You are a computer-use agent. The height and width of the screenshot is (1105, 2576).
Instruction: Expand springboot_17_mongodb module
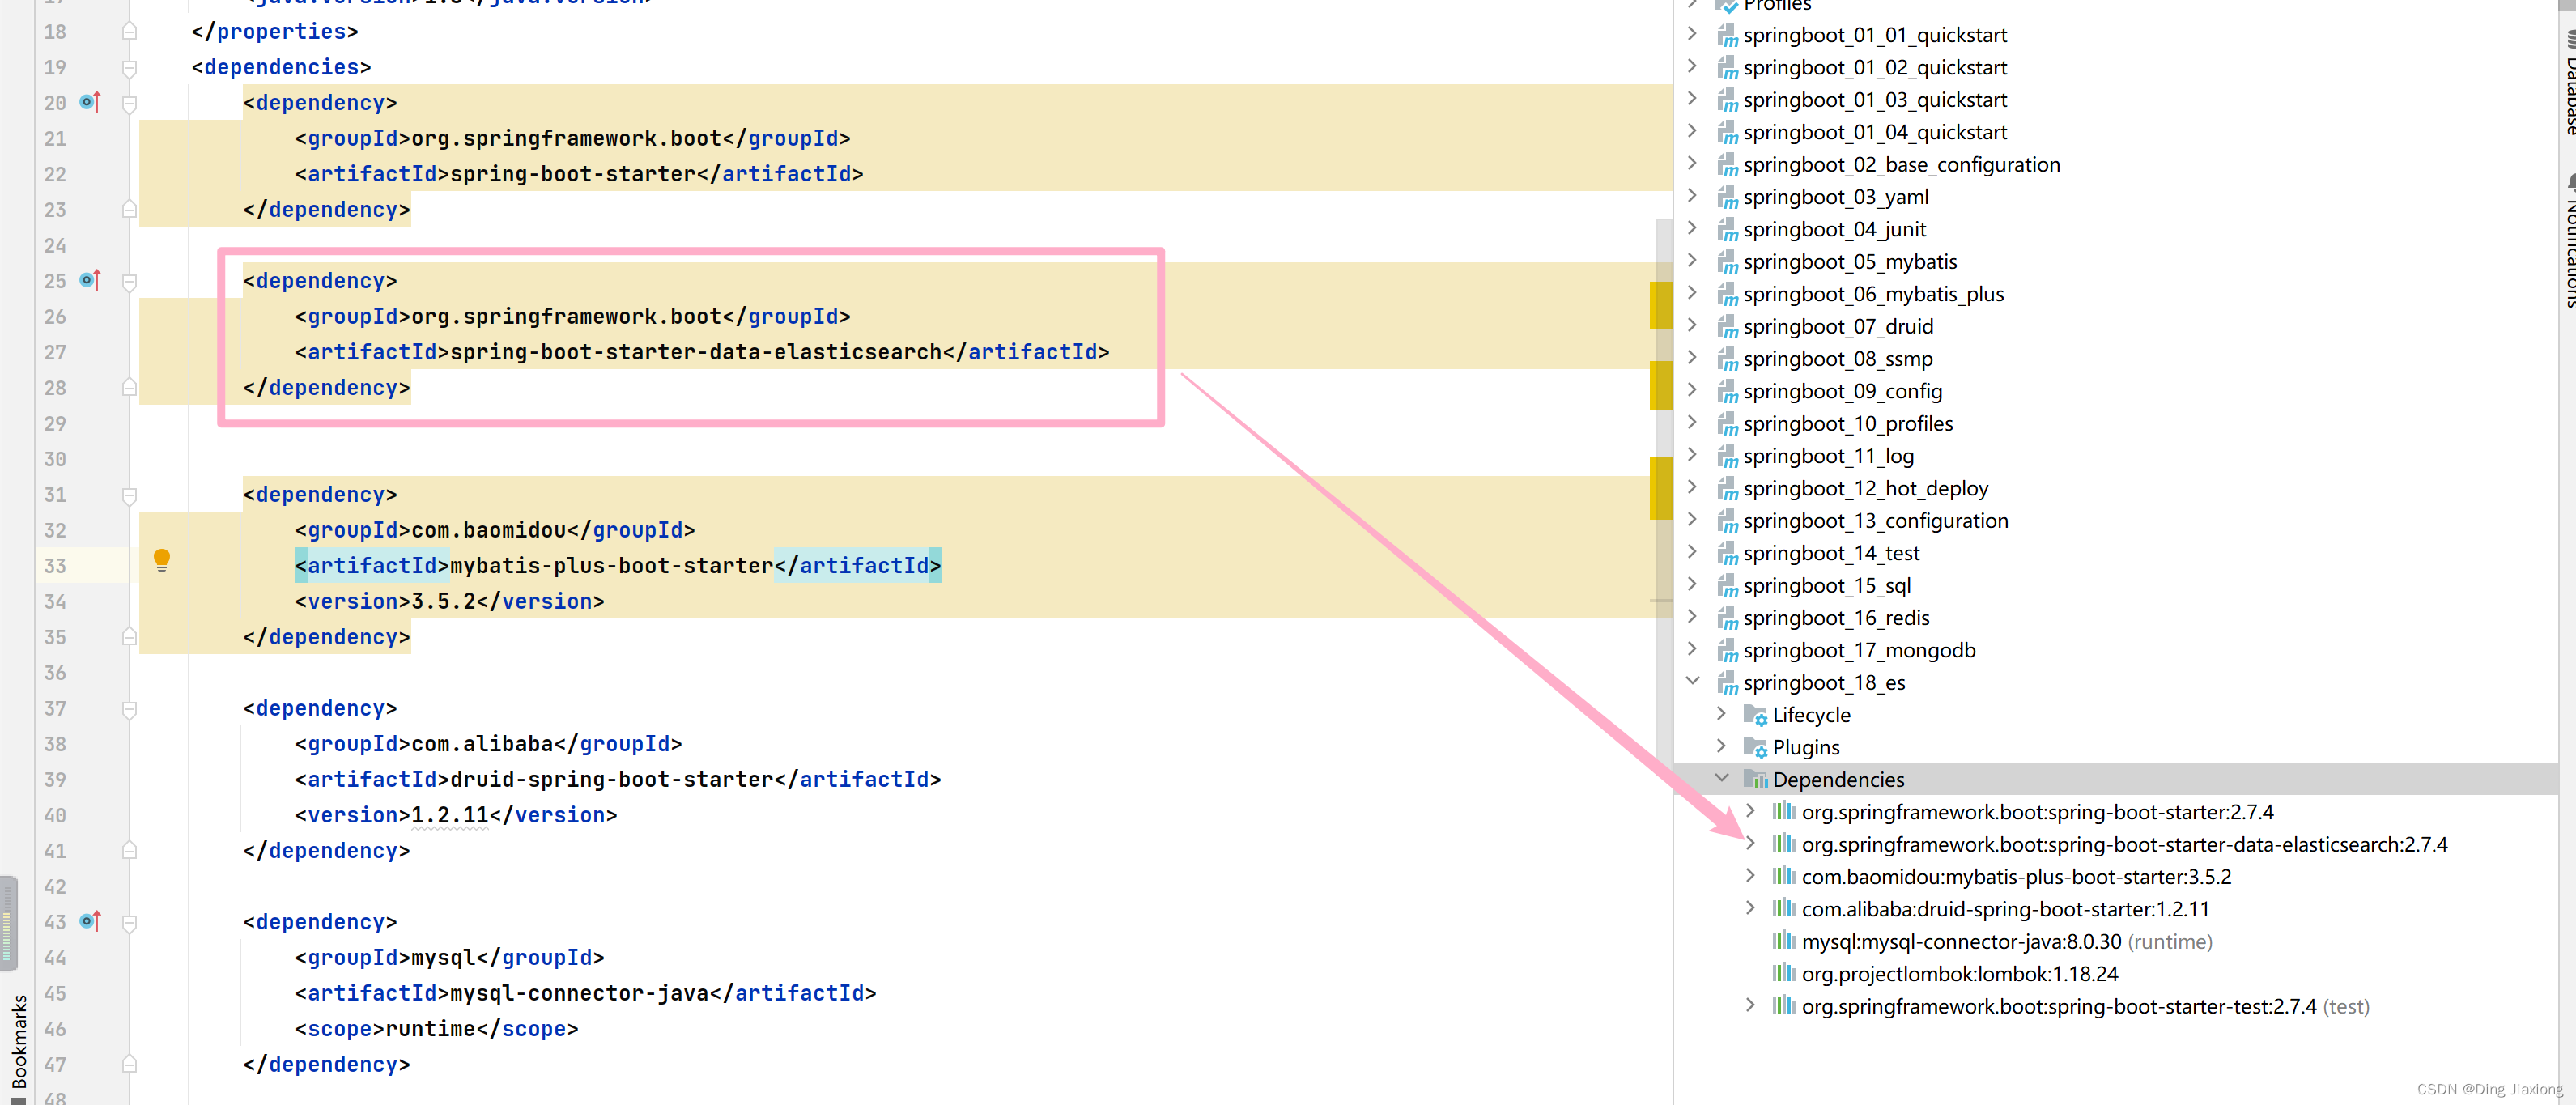pos(1692,648)
